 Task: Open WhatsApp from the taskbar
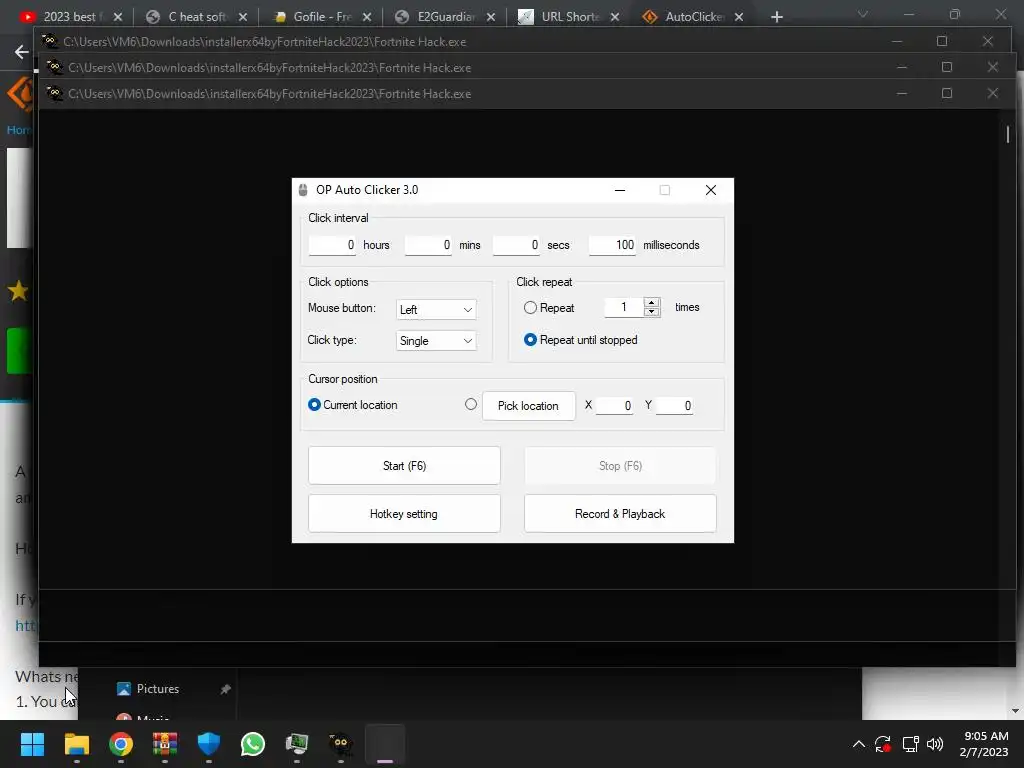(x=253, y=744)
